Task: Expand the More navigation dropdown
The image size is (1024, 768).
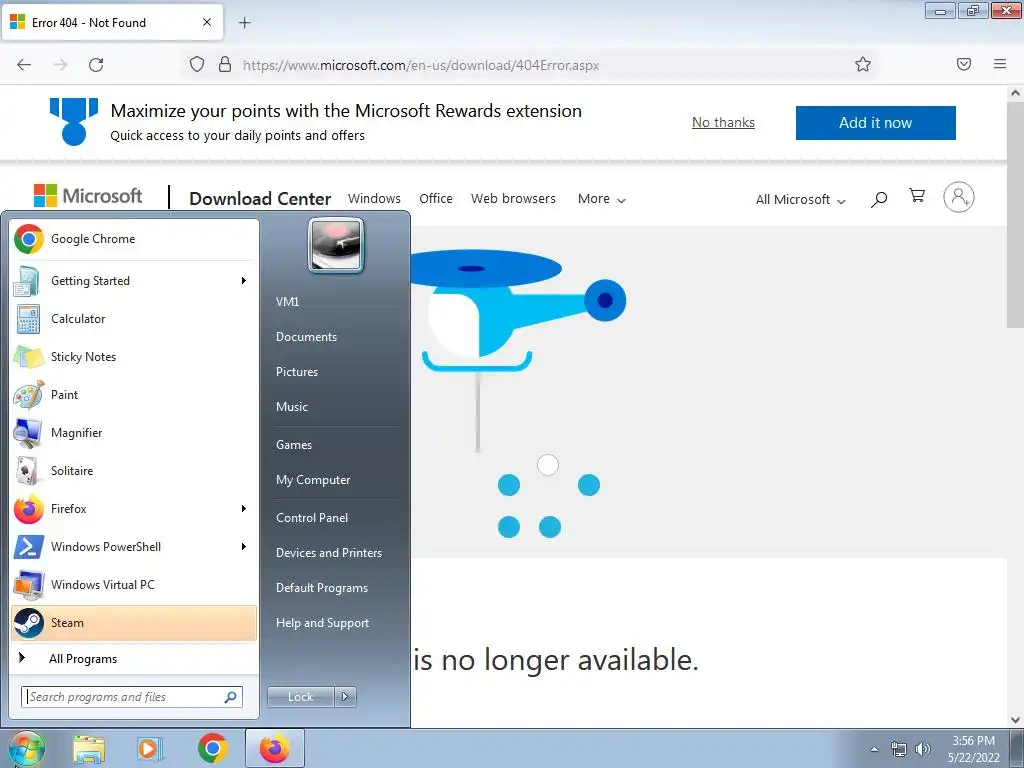Action: point(601,199)
